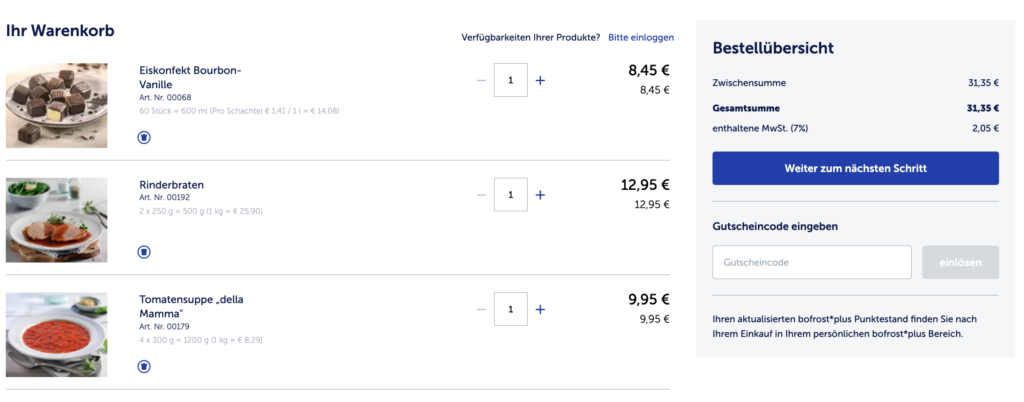Focus the Gutscheincode input field
Viewport: 1024px width, 402px height.
point(812,262)
